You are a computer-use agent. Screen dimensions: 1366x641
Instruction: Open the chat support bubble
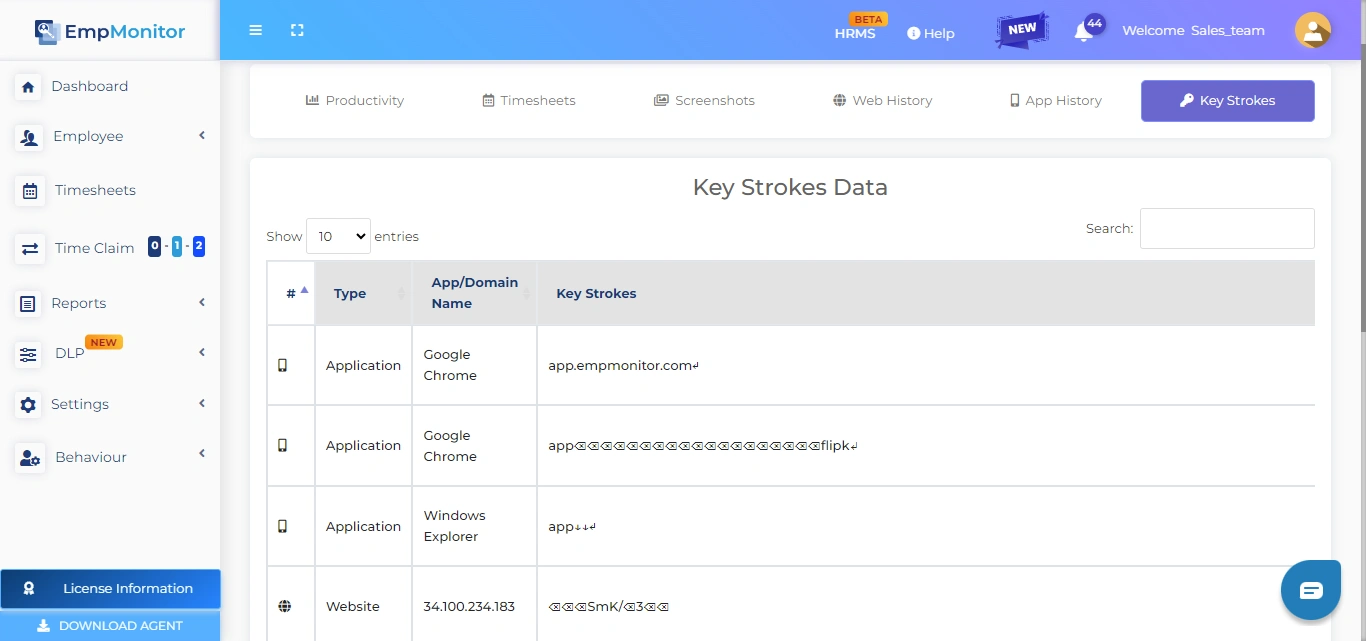click(1310, 590)
